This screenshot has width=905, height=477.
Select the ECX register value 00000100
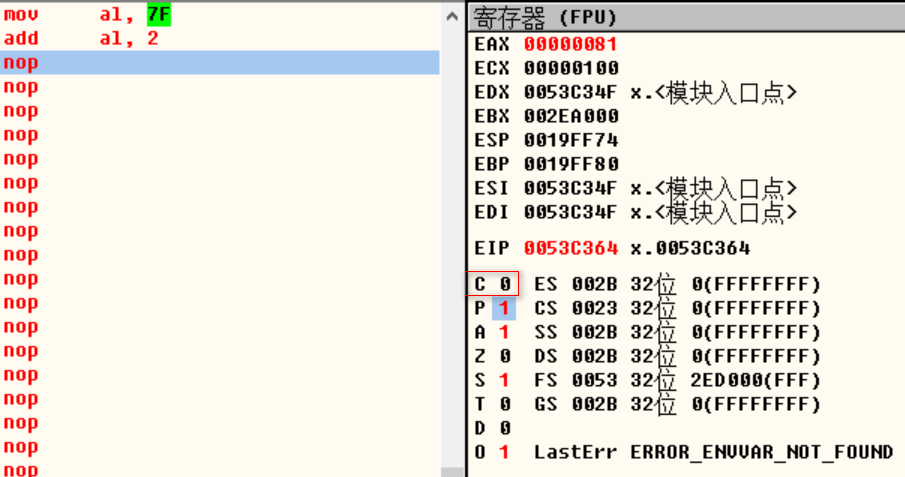coord(571,68)
